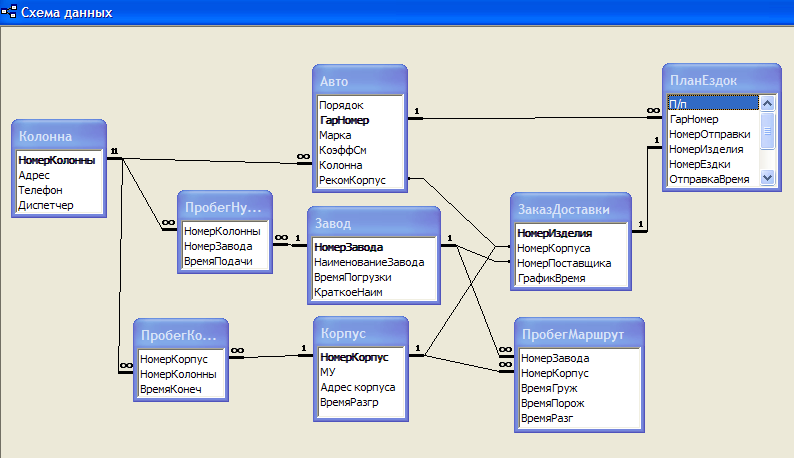794x458 pixels.
Task: Select ВремяГруж field in ПробегМаршрут table
Action: click(x=579, y=388)
